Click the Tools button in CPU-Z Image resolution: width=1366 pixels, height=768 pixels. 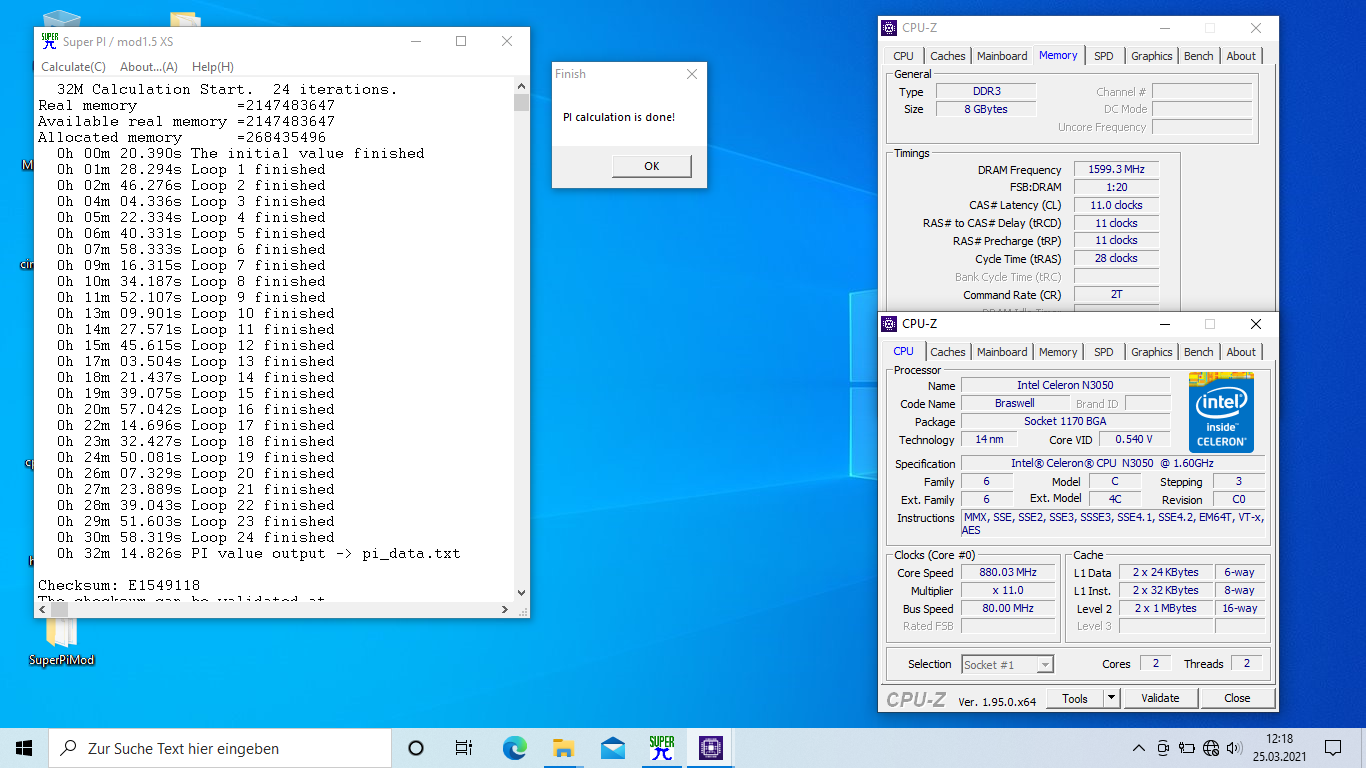[1075, 698]
